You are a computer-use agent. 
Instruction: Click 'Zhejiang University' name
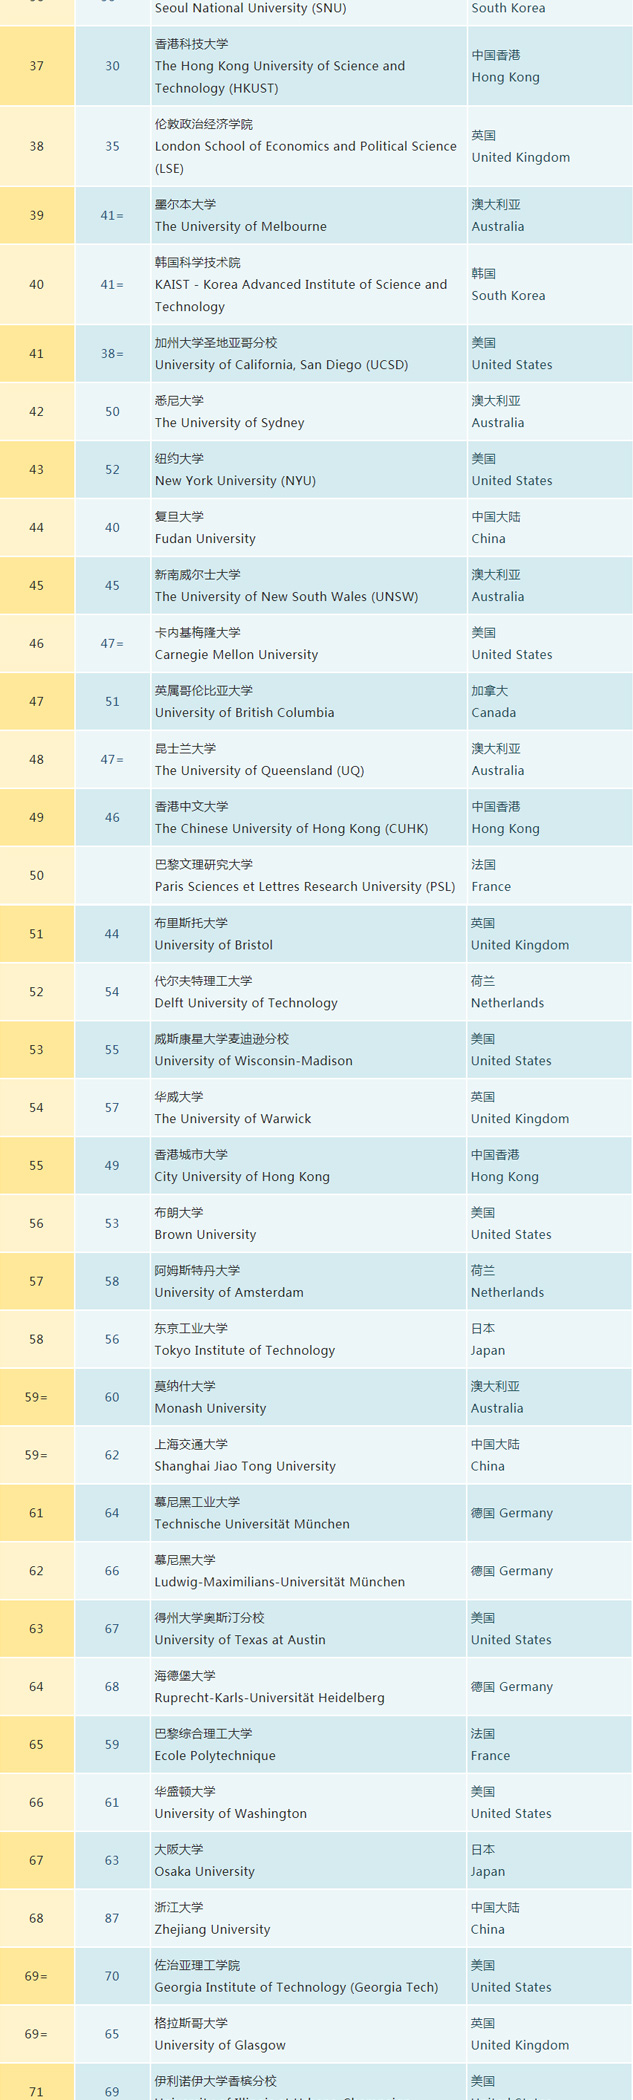point(212,1931)
